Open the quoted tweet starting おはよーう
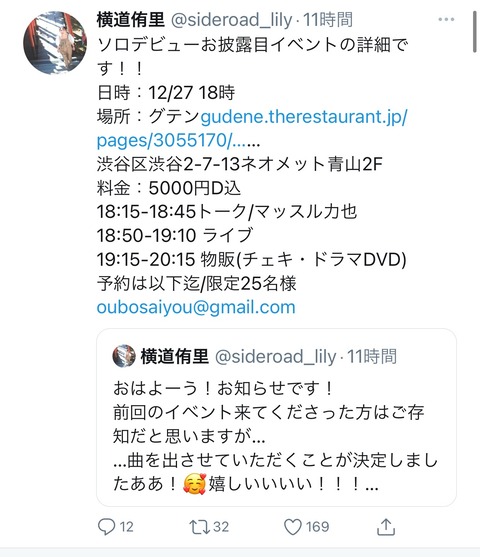Image resolution: width=480 pixels, height=557 pixels. click(276, 417)
